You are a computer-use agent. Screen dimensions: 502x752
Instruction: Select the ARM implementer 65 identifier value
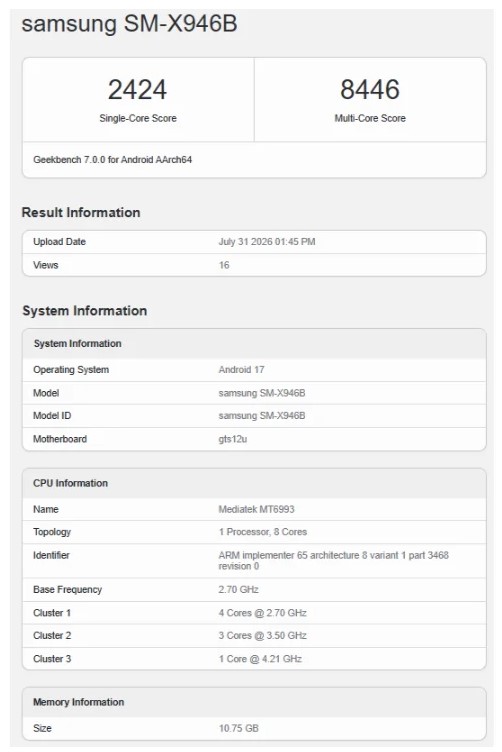(334, 561)
